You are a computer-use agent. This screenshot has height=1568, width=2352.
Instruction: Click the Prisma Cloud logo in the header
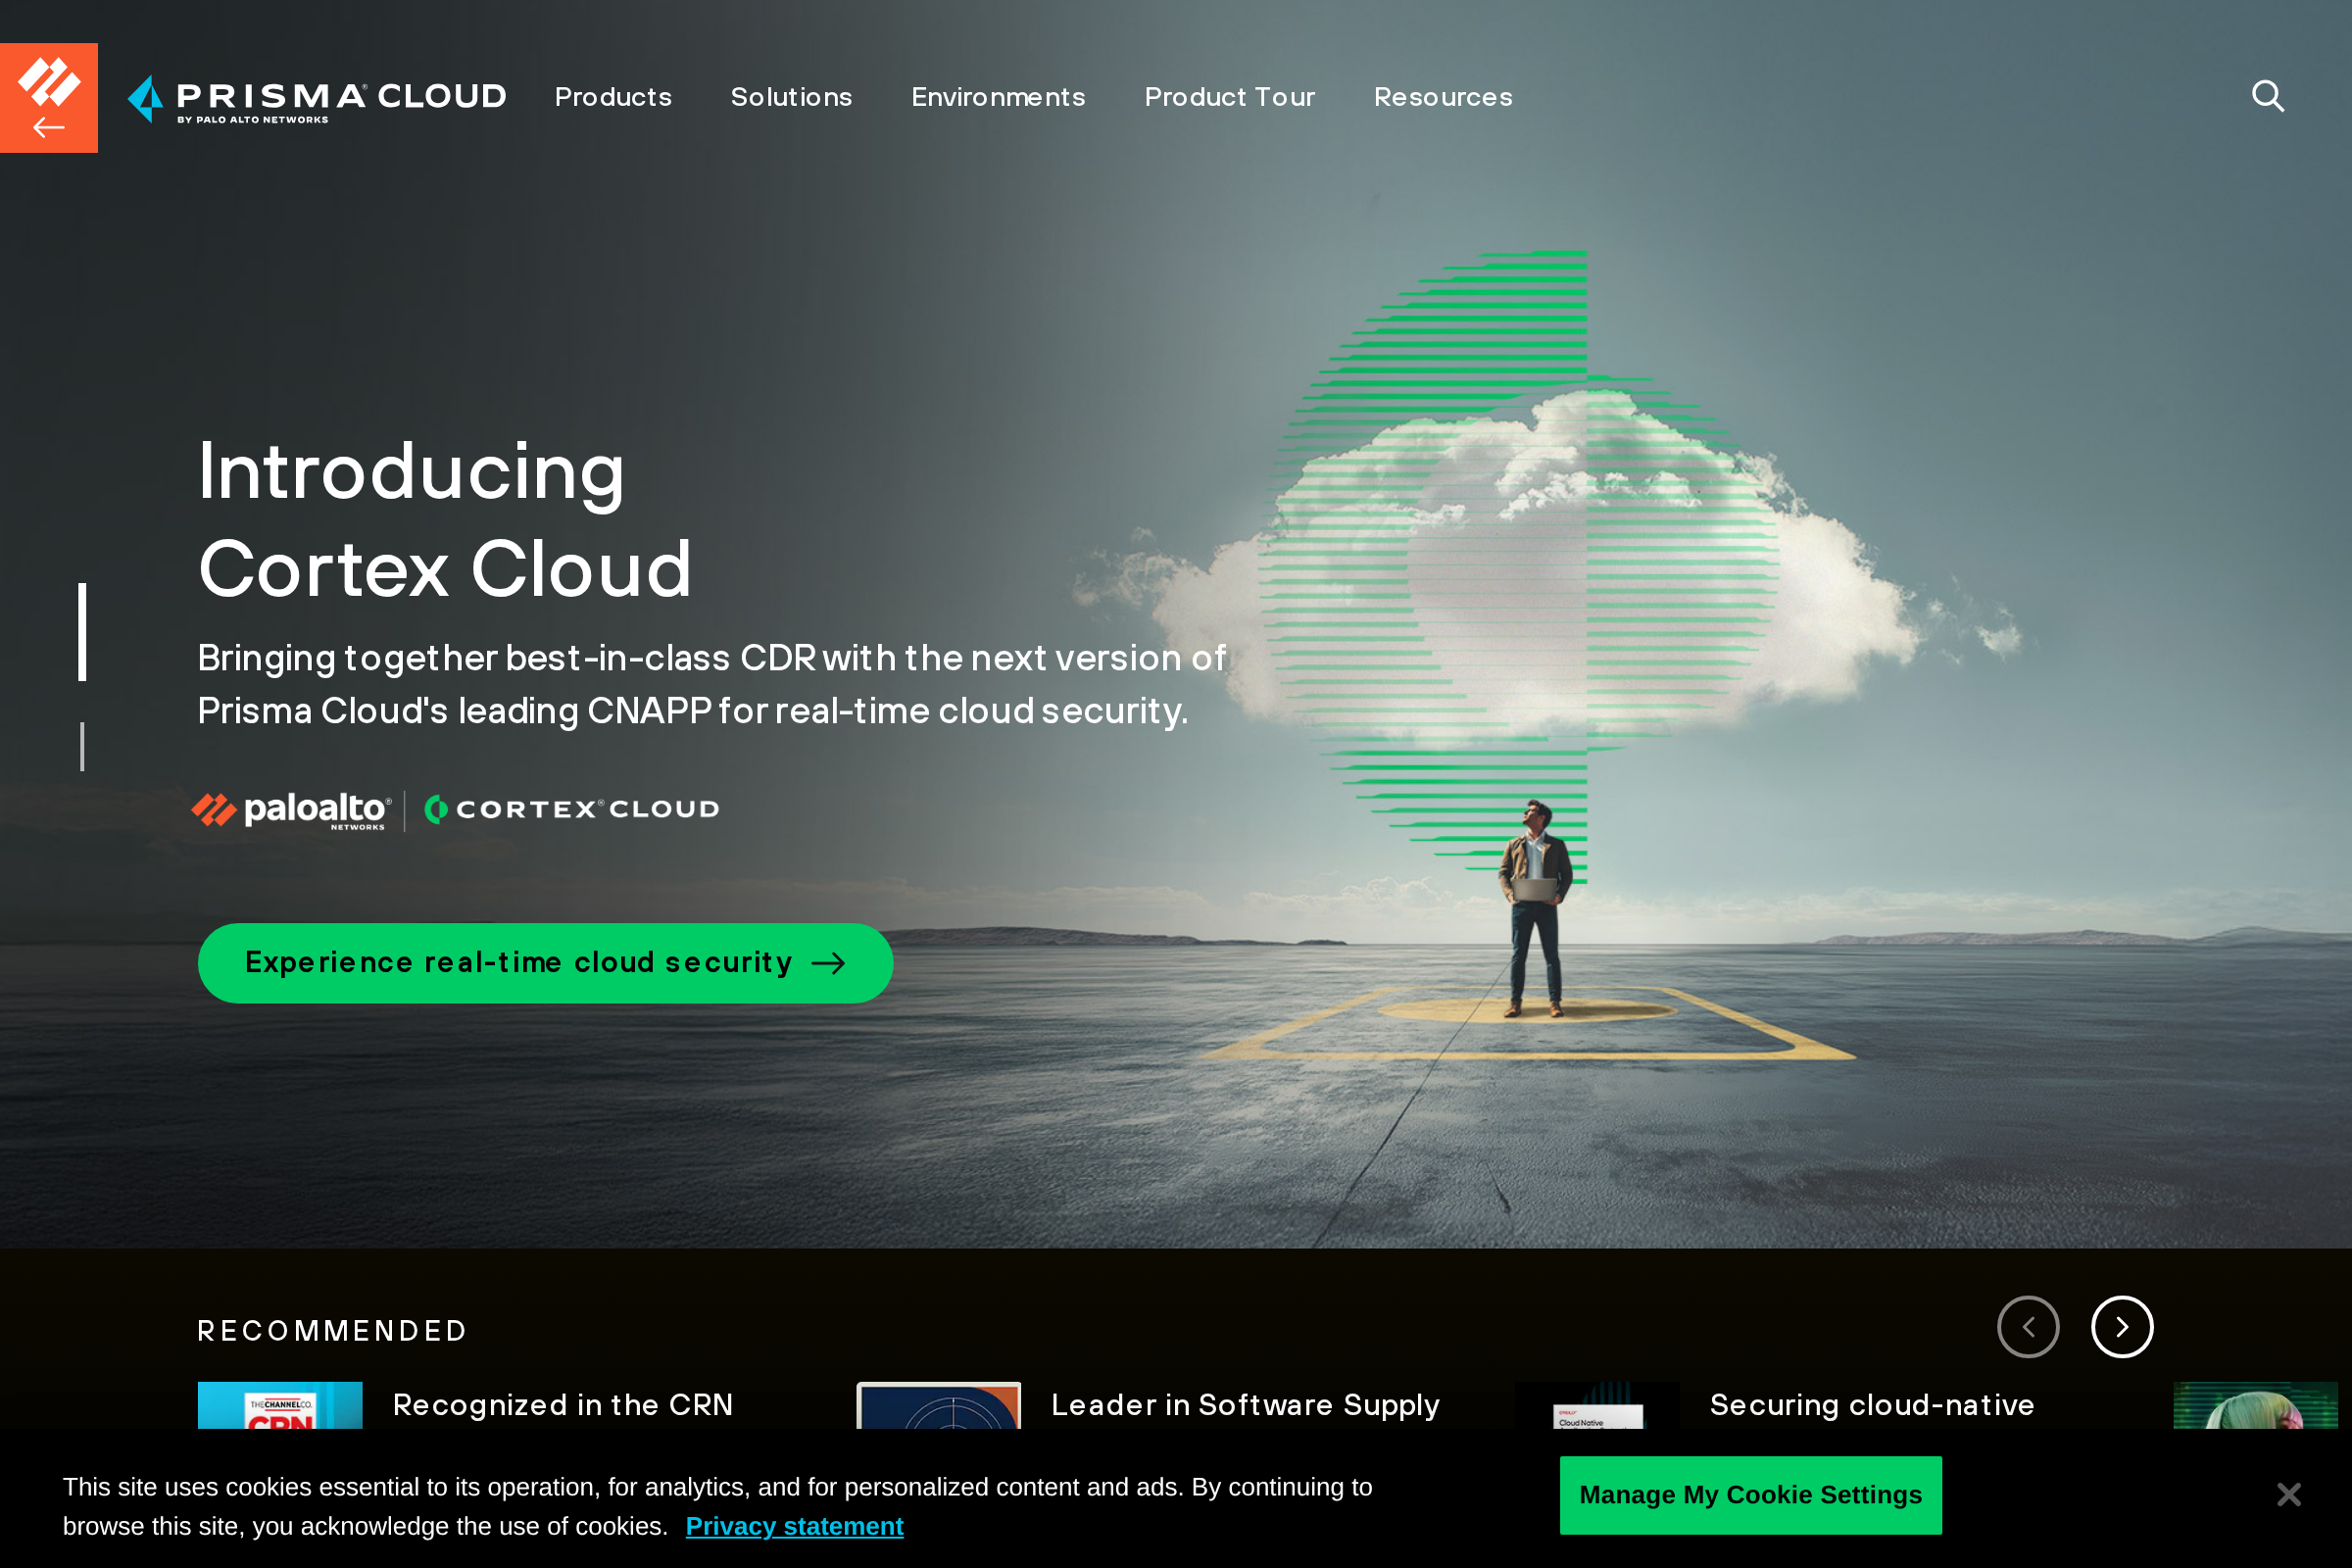click(317, 97)
